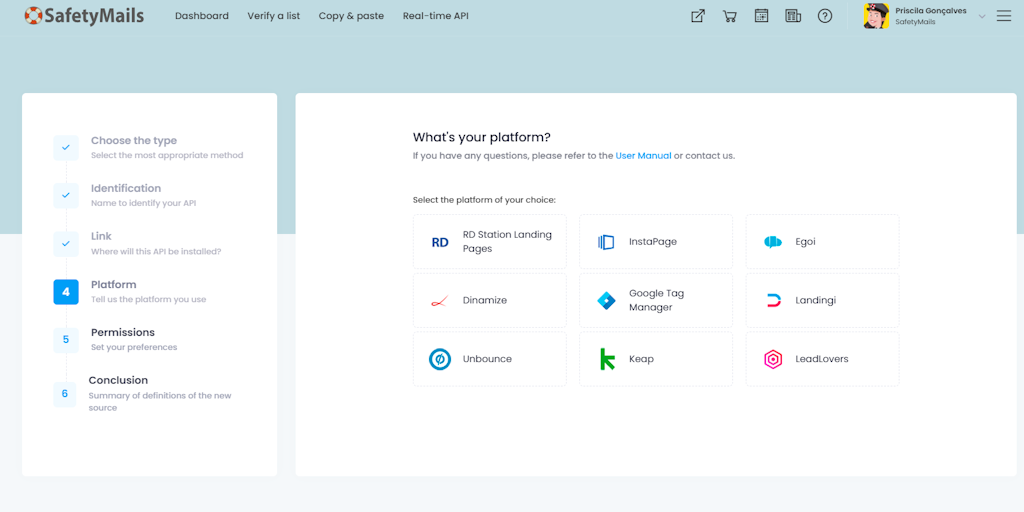Go to Verify a list
Viewport: 1024px width, 512px height.
tap(274, 16)
